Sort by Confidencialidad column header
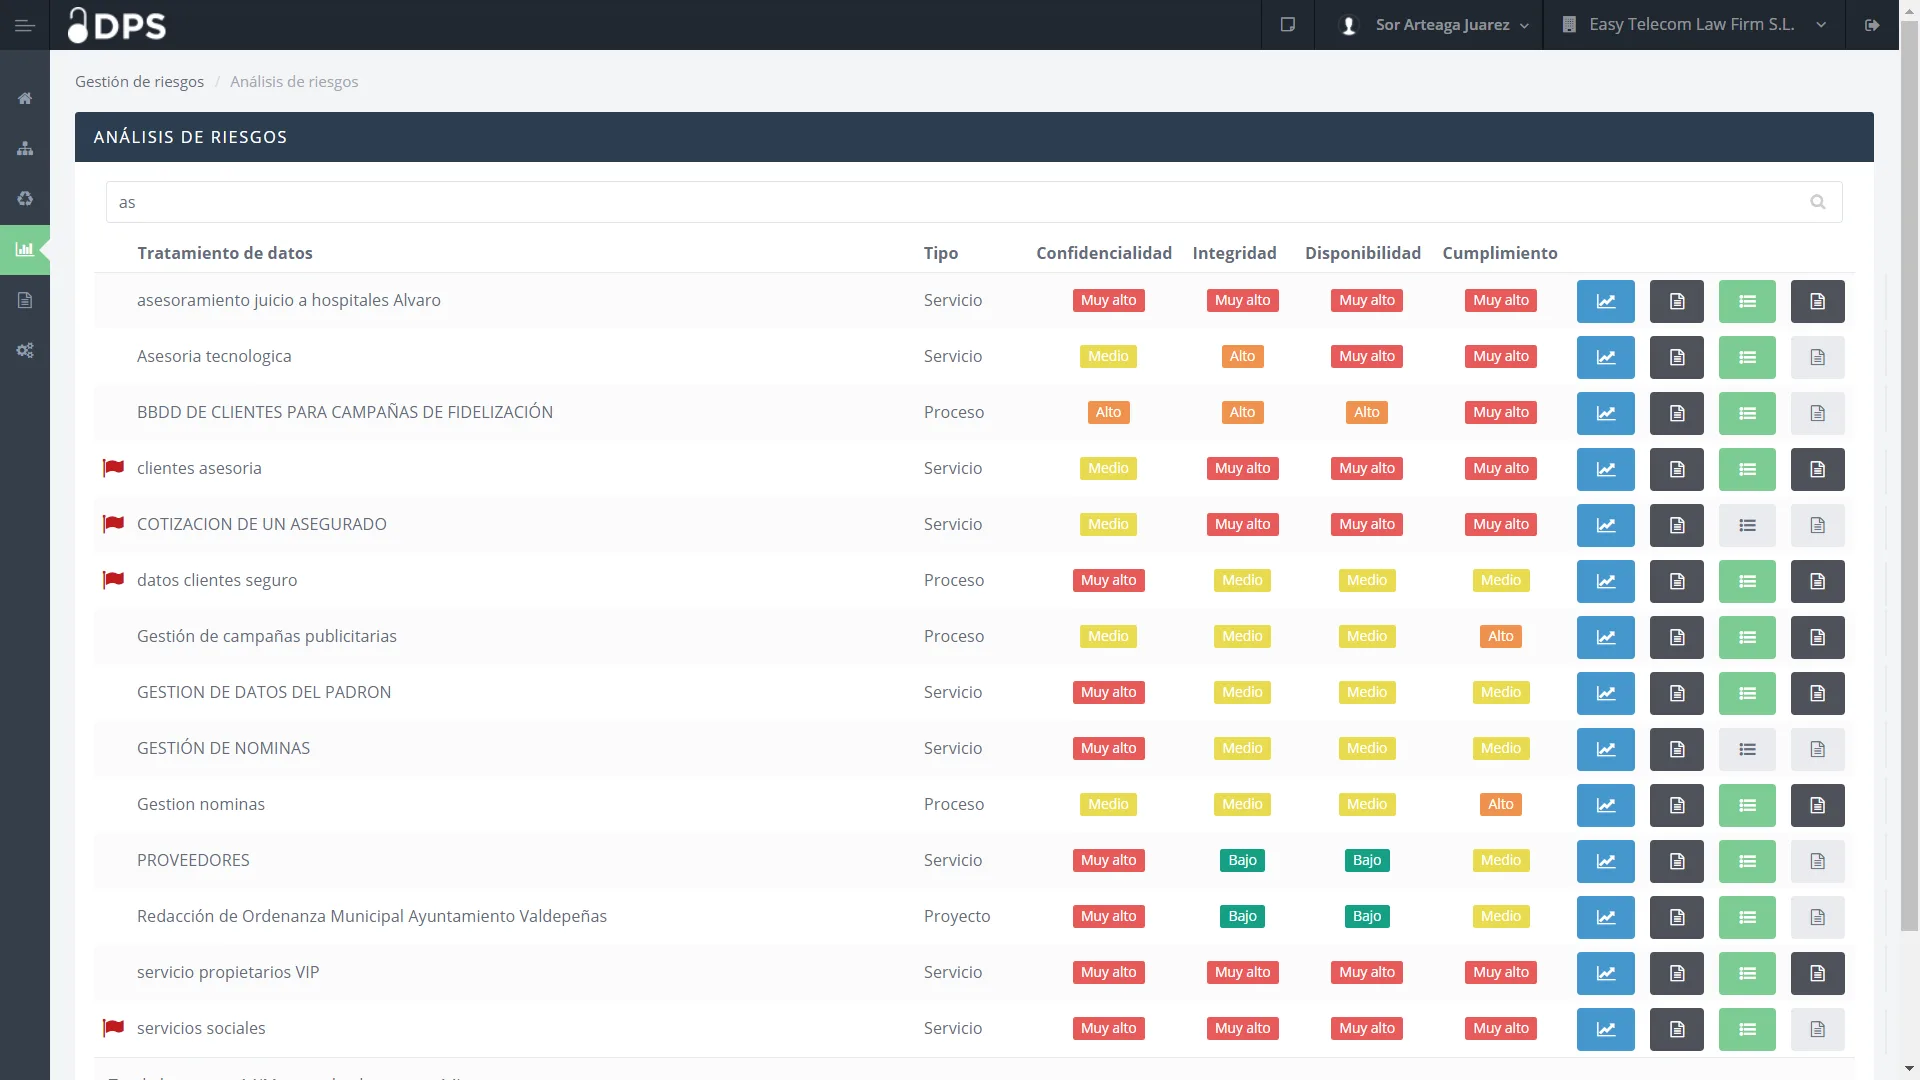Screen dimensions: 1920x1080 coord(1104,253)
